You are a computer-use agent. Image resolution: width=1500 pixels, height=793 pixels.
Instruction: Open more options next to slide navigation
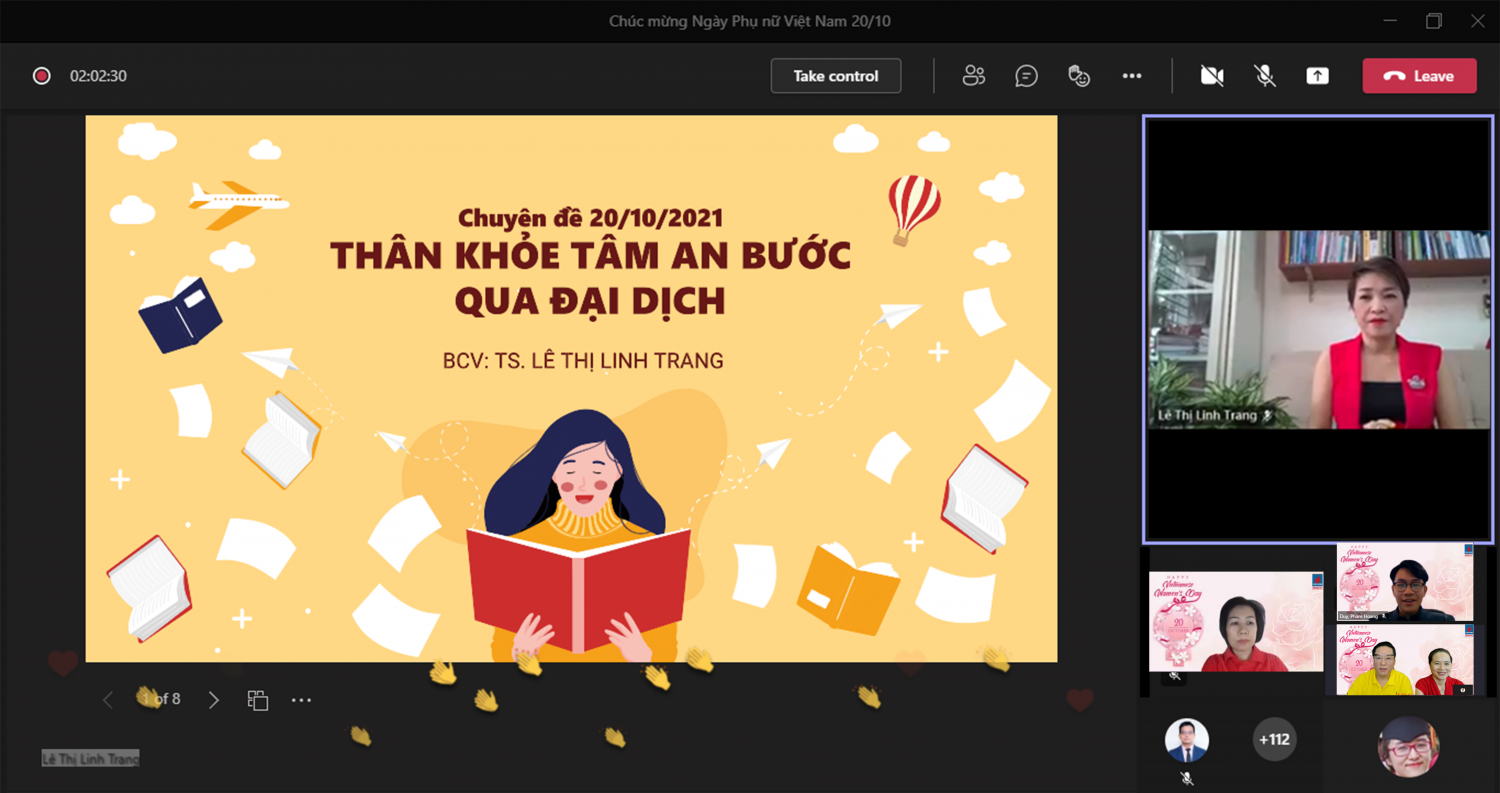tap(301, 700)
